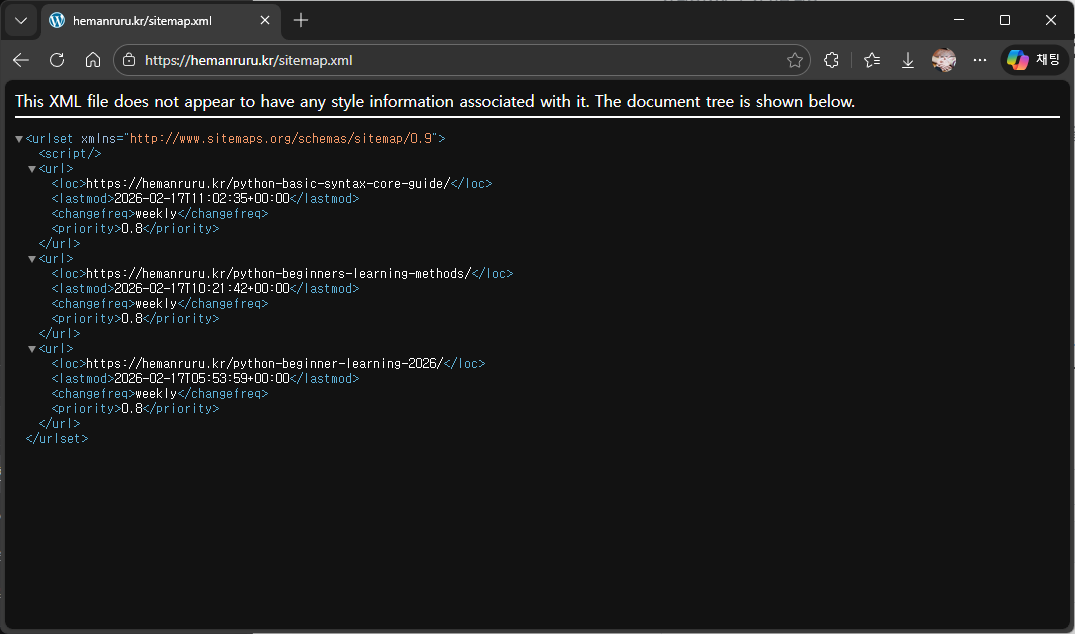Open the Extensions puzzle icon
This screenshot has width=1075, height=634.
[x=831, y=60]
